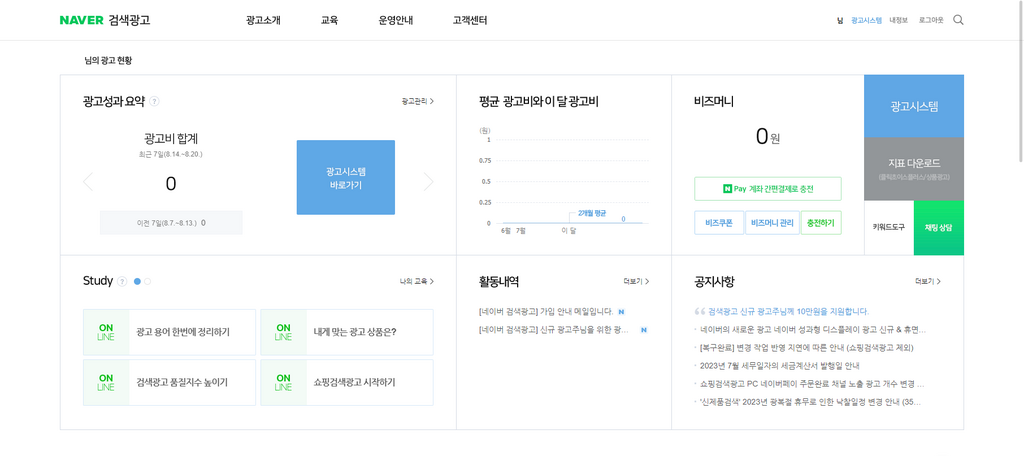The width and height of the screenshot is (1024, 456).
Task: Open the search magnifier icon
Action: 958,20
